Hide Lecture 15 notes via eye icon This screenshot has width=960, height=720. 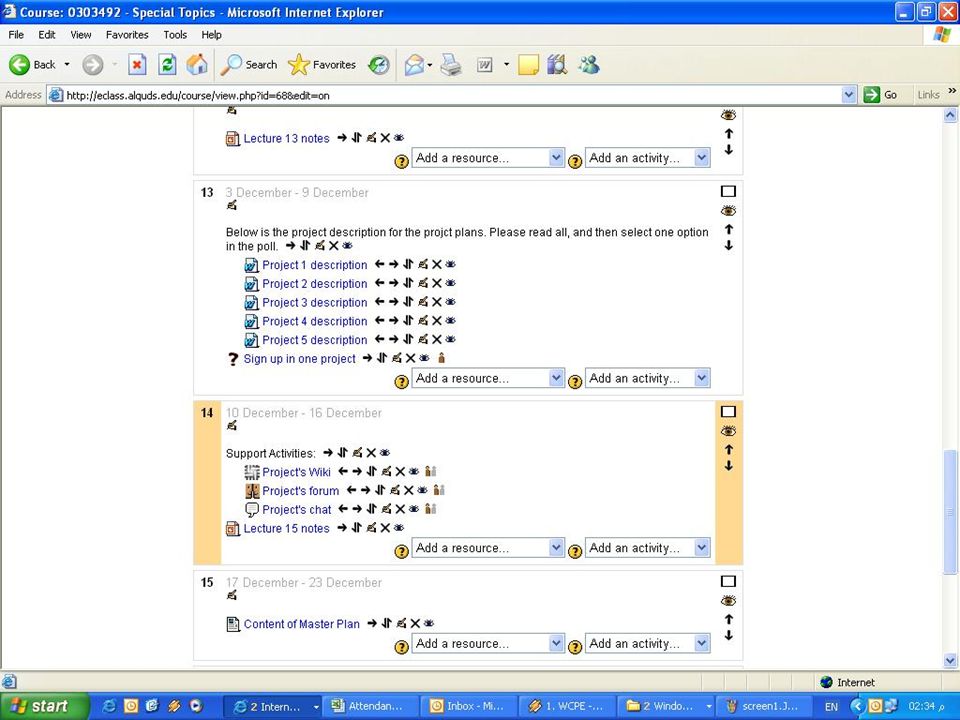[399, 527]
